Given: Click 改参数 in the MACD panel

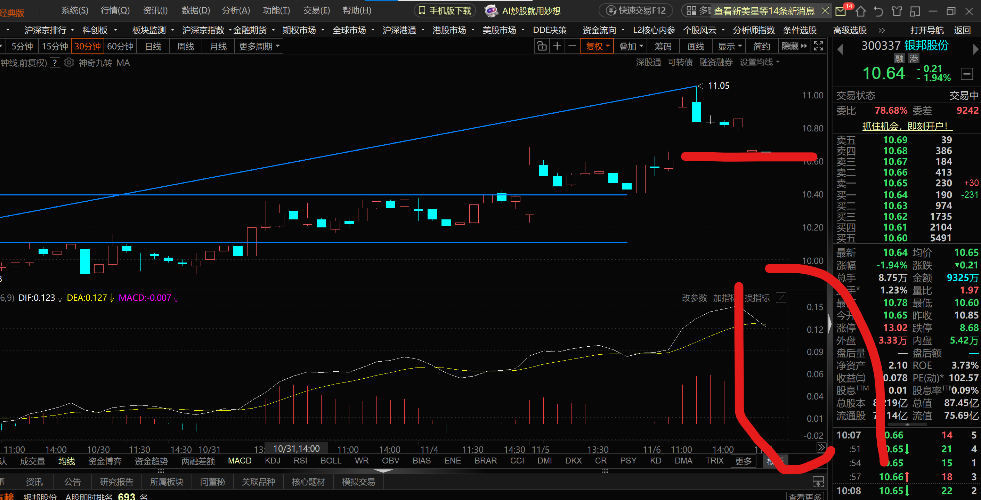Looking at the screenshot, I should coord(694,298).
